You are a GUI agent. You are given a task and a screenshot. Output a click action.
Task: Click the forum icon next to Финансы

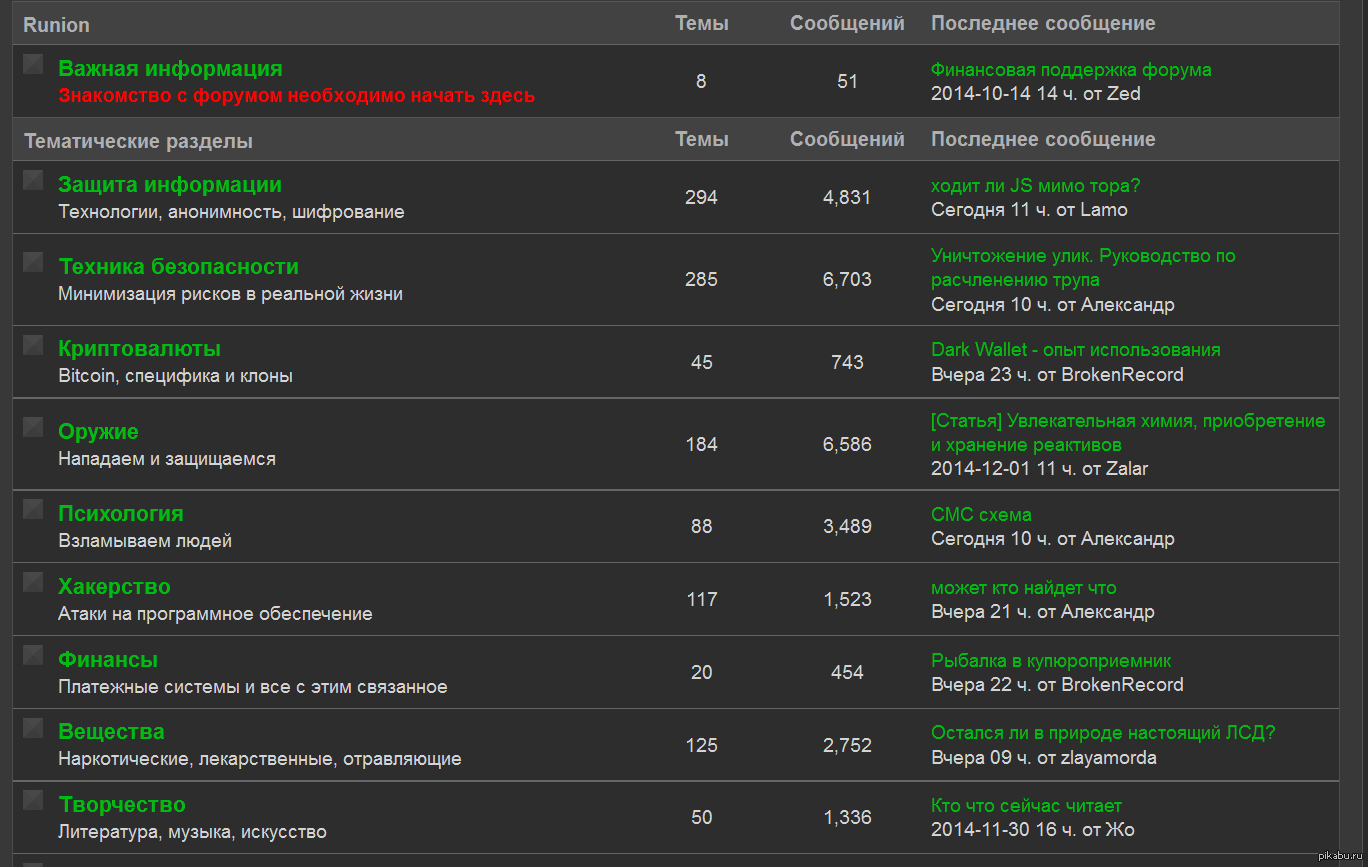point(33,655)
